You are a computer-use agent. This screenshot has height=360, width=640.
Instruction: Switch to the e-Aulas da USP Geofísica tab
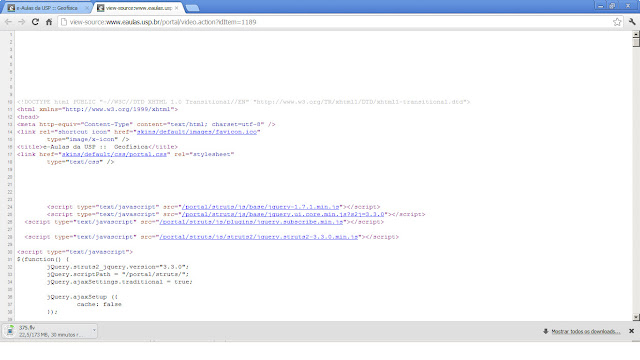coord(47,8)
